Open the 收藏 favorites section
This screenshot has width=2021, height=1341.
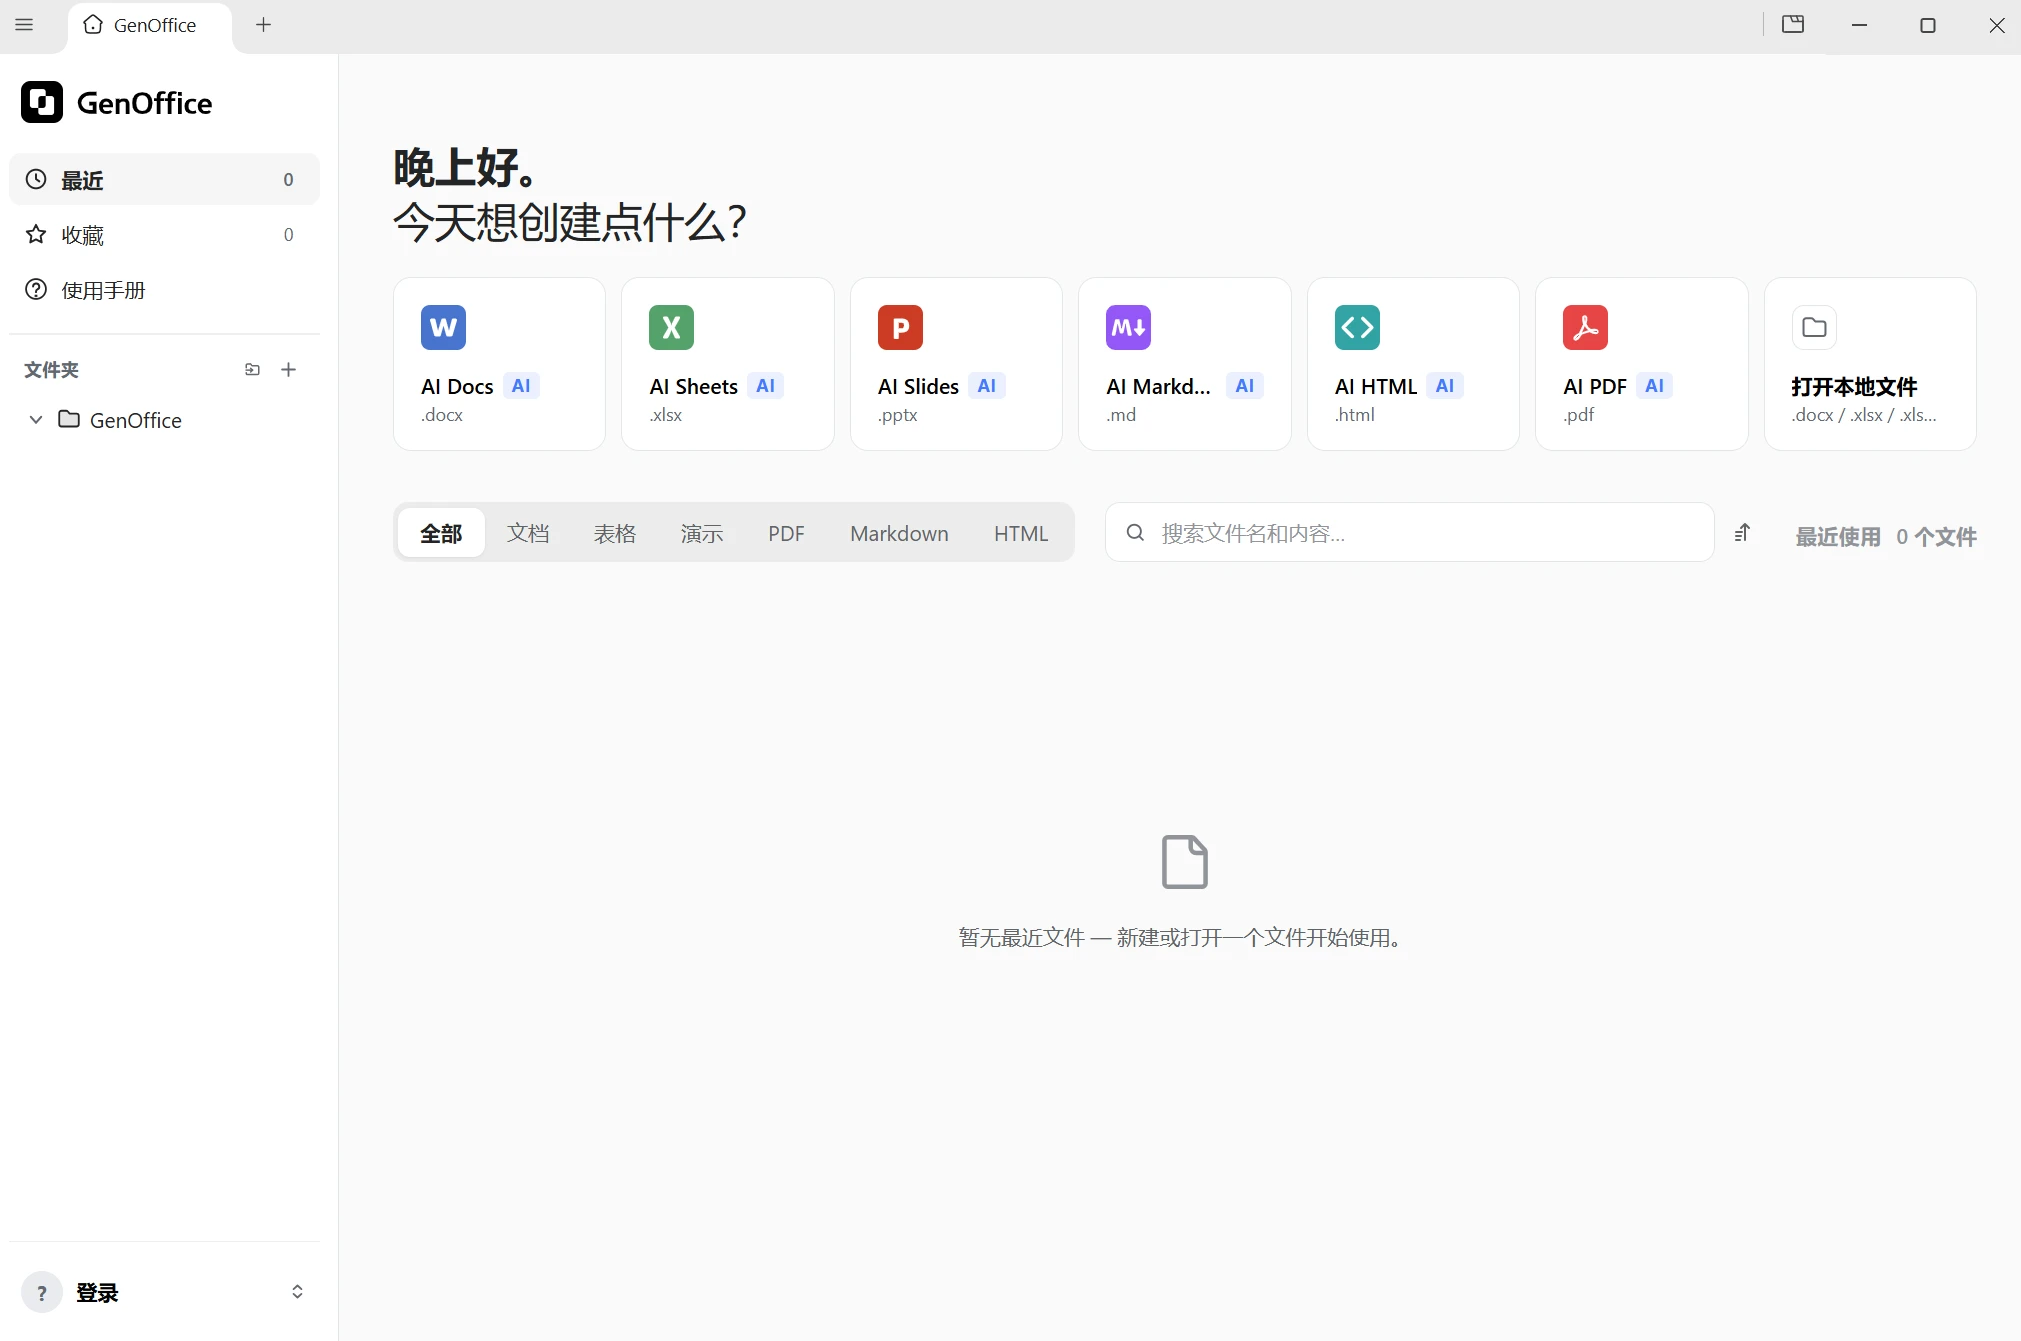(x=164, y=235)
